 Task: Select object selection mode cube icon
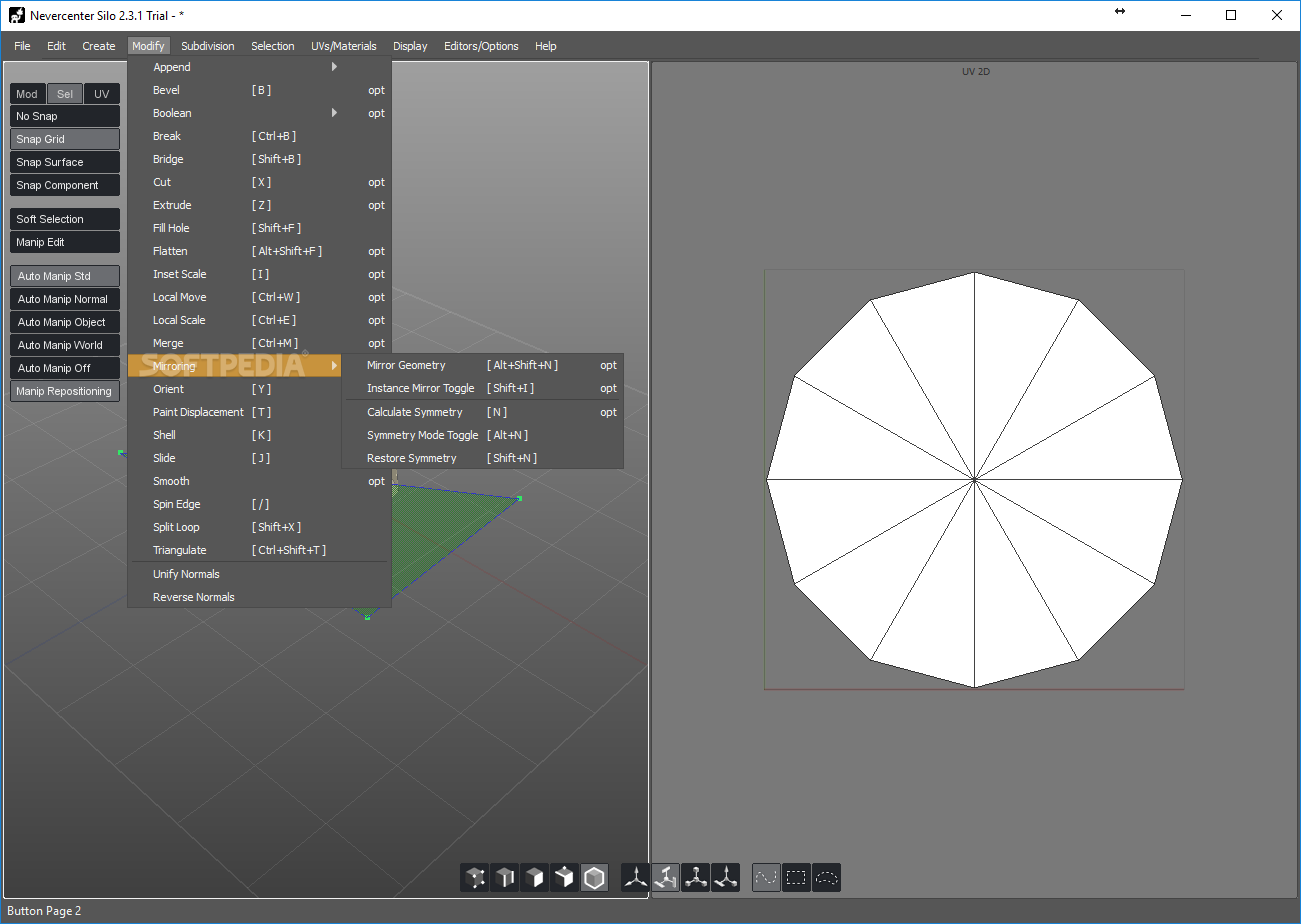coord(594,878)
